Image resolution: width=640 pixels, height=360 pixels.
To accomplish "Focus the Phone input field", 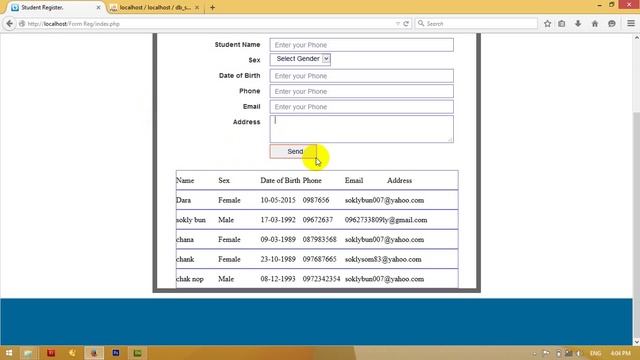I will point(361,91).
